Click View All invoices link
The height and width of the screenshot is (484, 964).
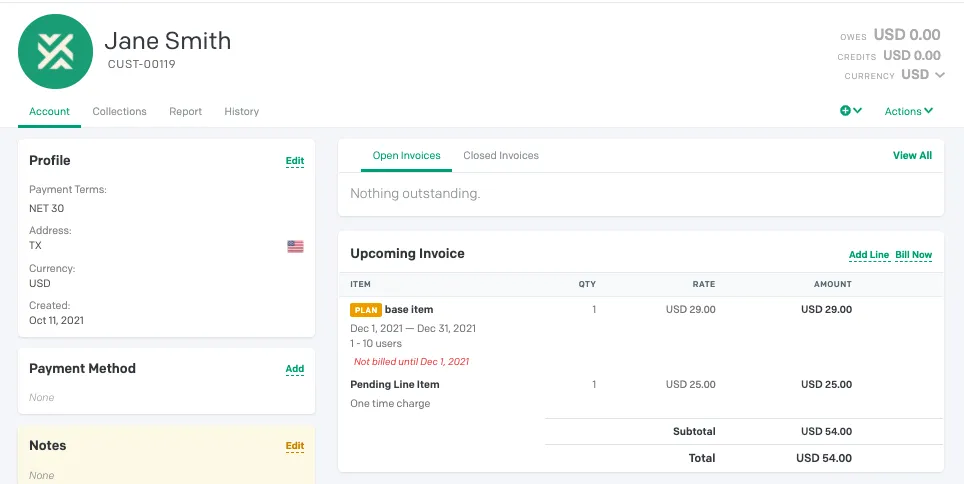(912, 156)
